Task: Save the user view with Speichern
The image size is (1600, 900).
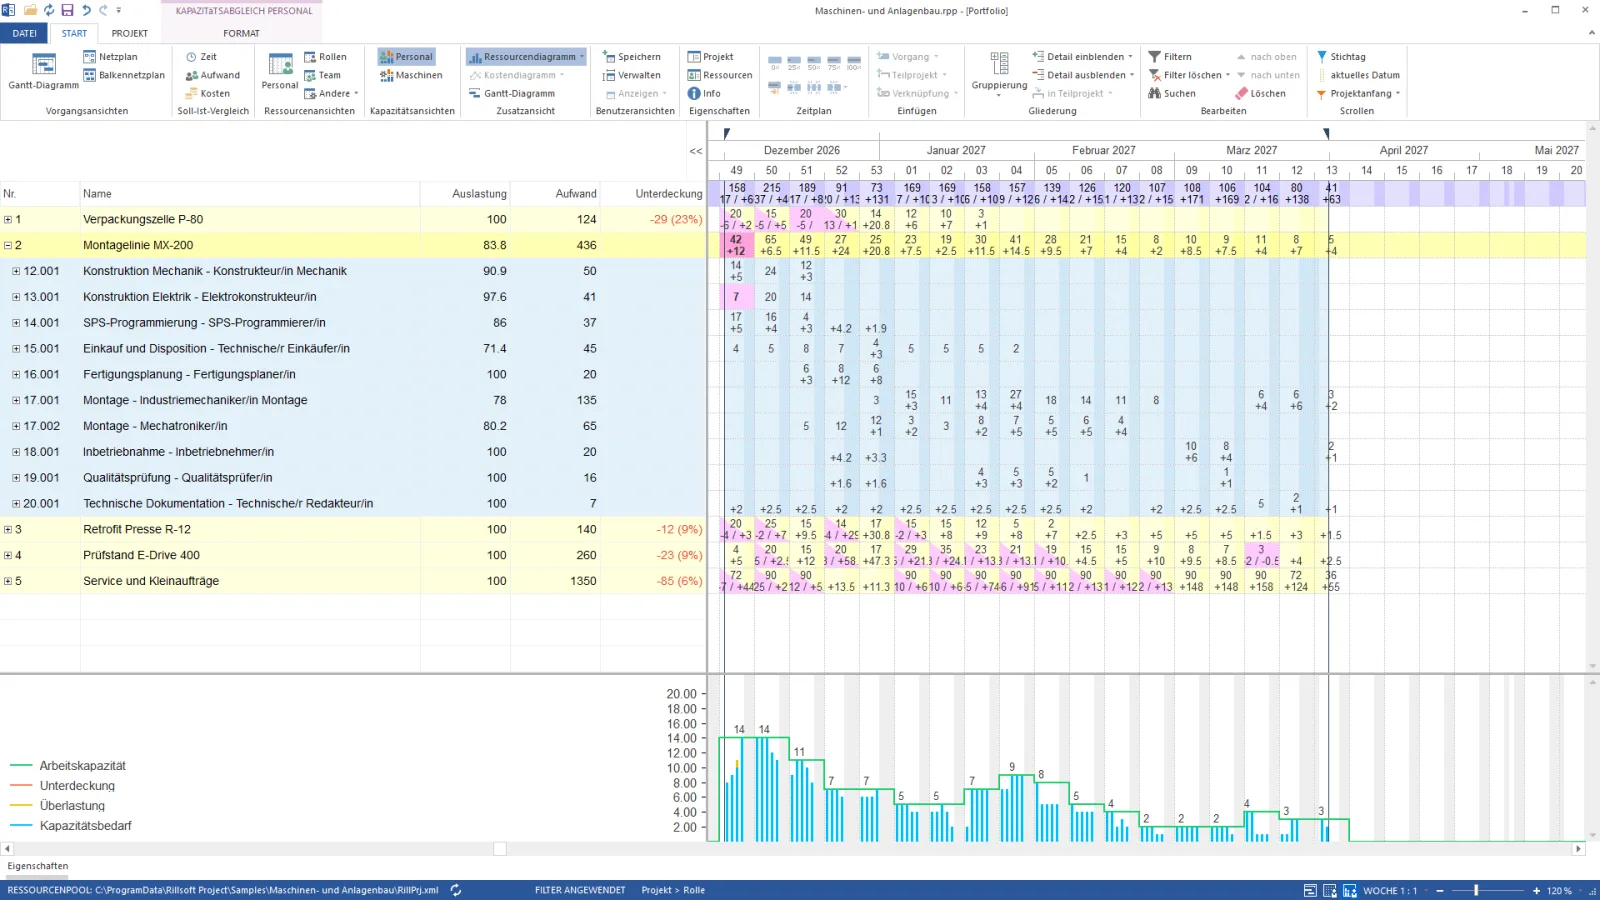Action: (631, 57)
